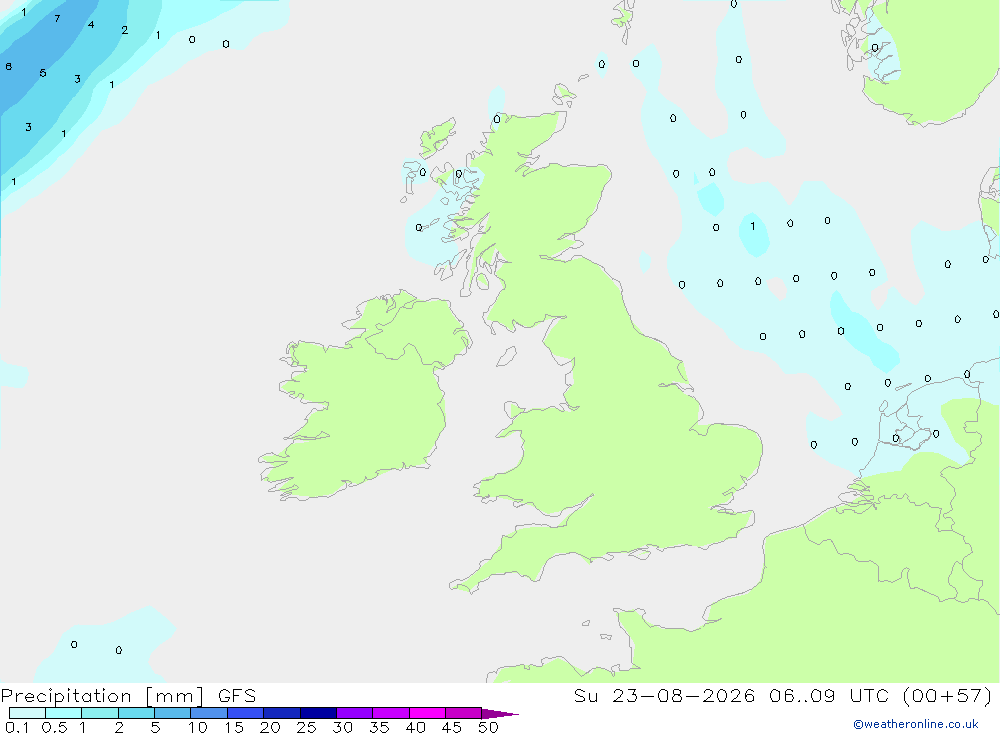The width and height of the screenshot is (1000, 733).
Task: Pick the 15–20 mm legend color box
Action: (x=245, y=713)
